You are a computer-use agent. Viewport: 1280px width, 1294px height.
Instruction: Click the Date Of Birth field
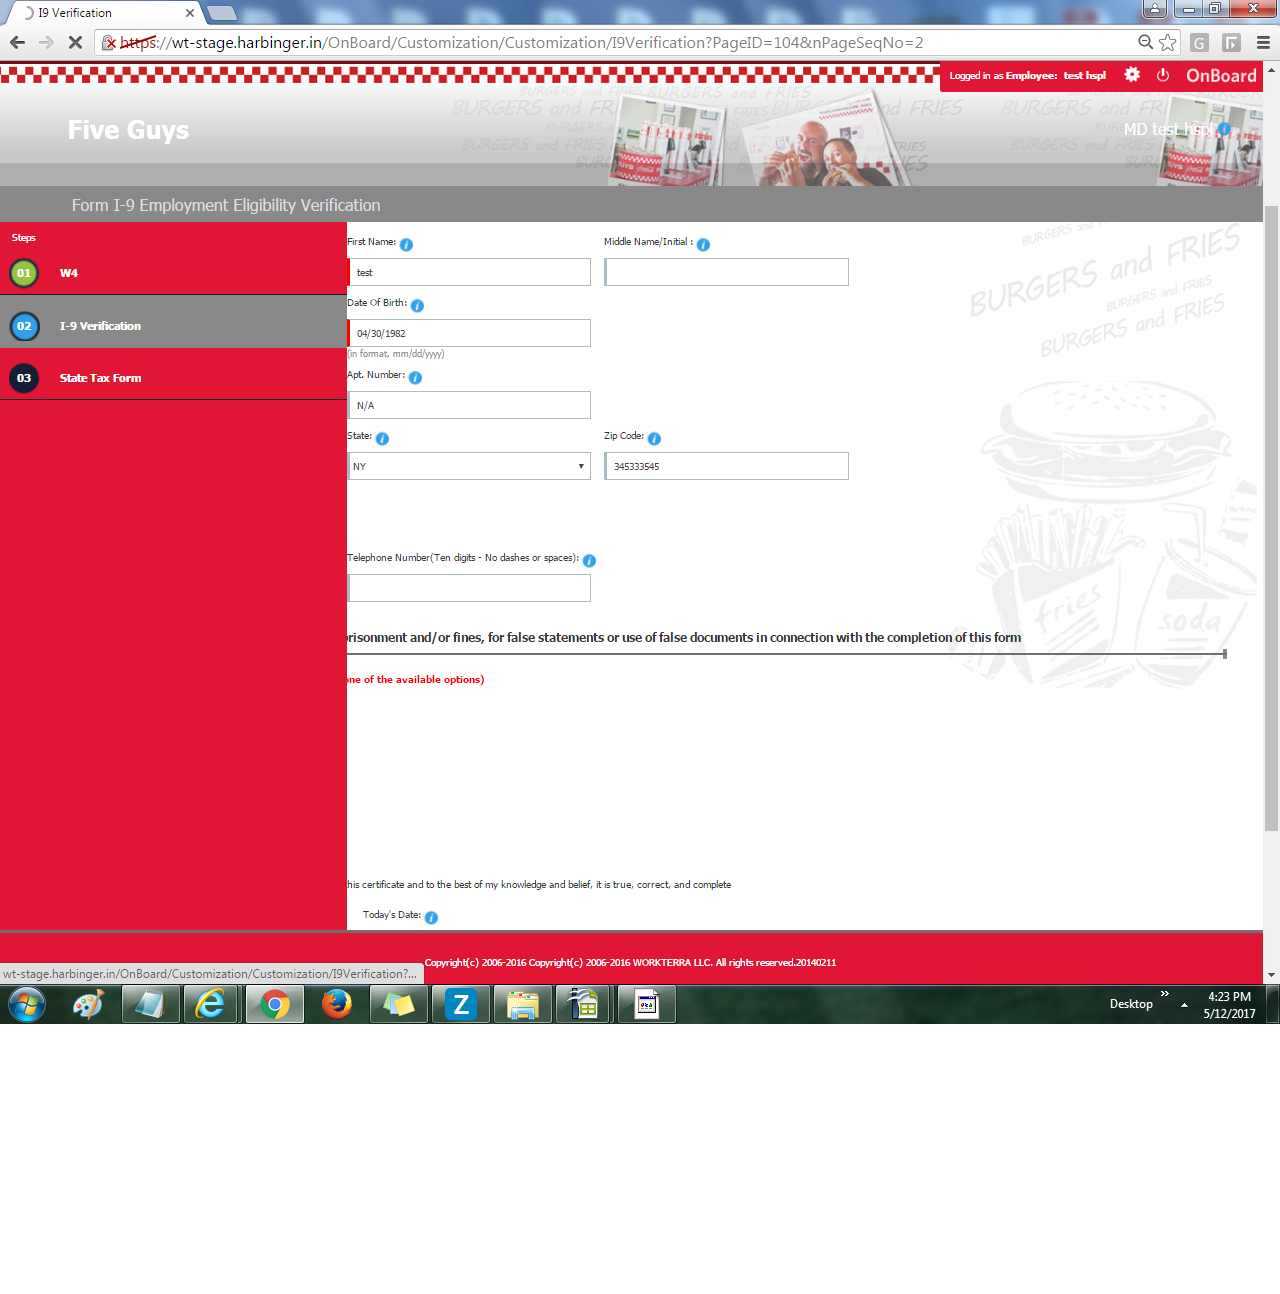point(469,333)
